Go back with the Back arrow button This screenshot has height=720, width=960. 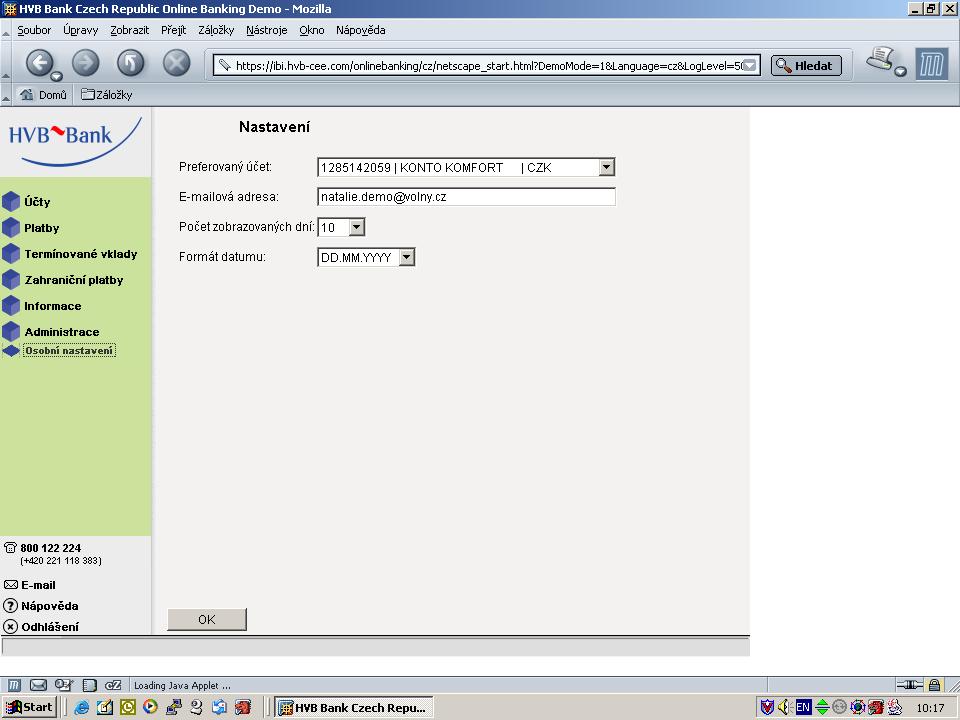pos(39,62)
